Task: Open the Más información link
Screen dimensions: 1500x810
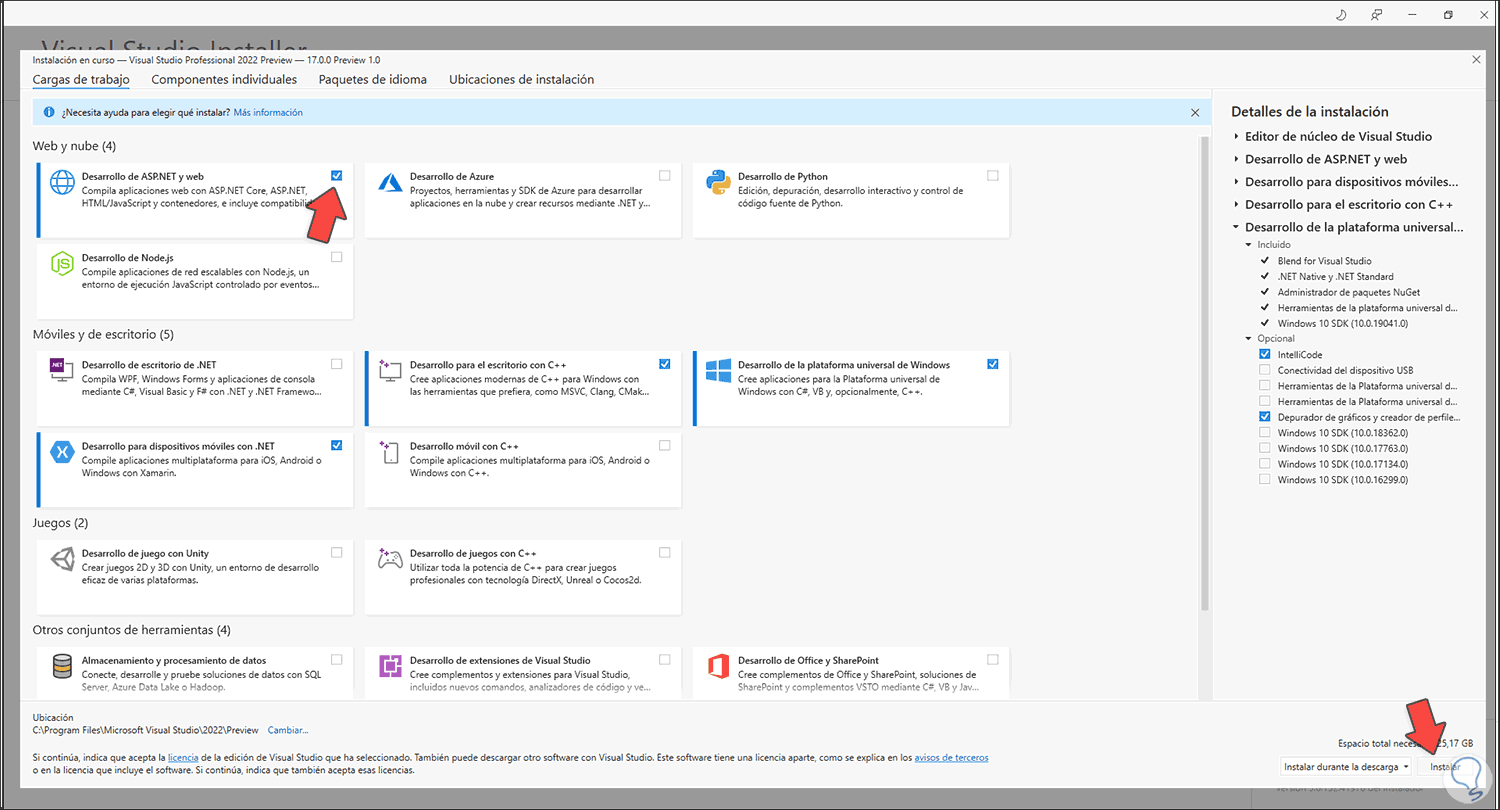Action: 268,113
